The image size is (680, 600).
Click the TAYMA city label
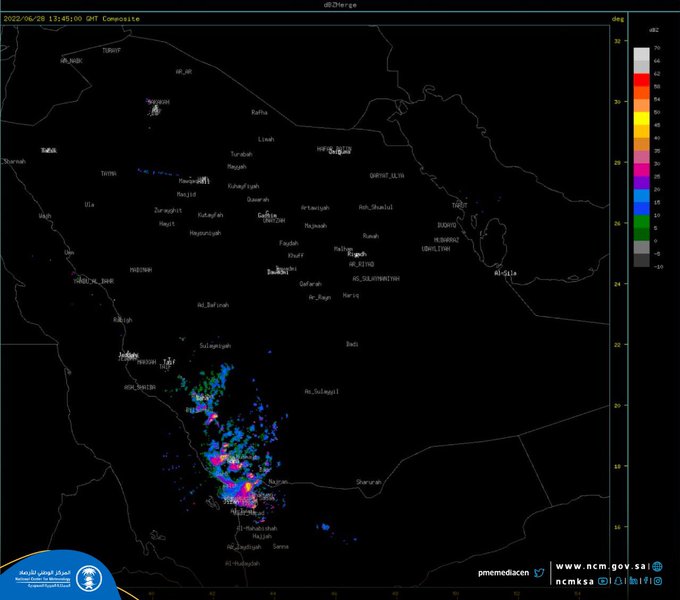tap(108, 173)
